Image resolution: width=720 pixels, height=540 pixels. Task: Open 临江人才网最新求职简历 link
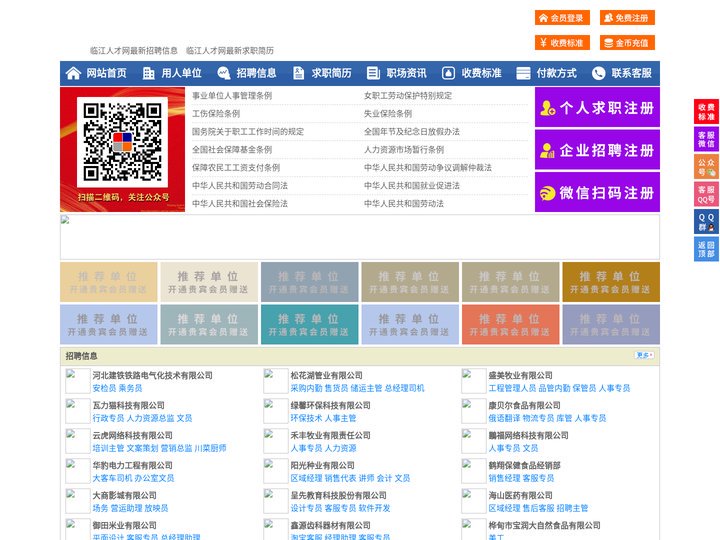pos(230,51)
